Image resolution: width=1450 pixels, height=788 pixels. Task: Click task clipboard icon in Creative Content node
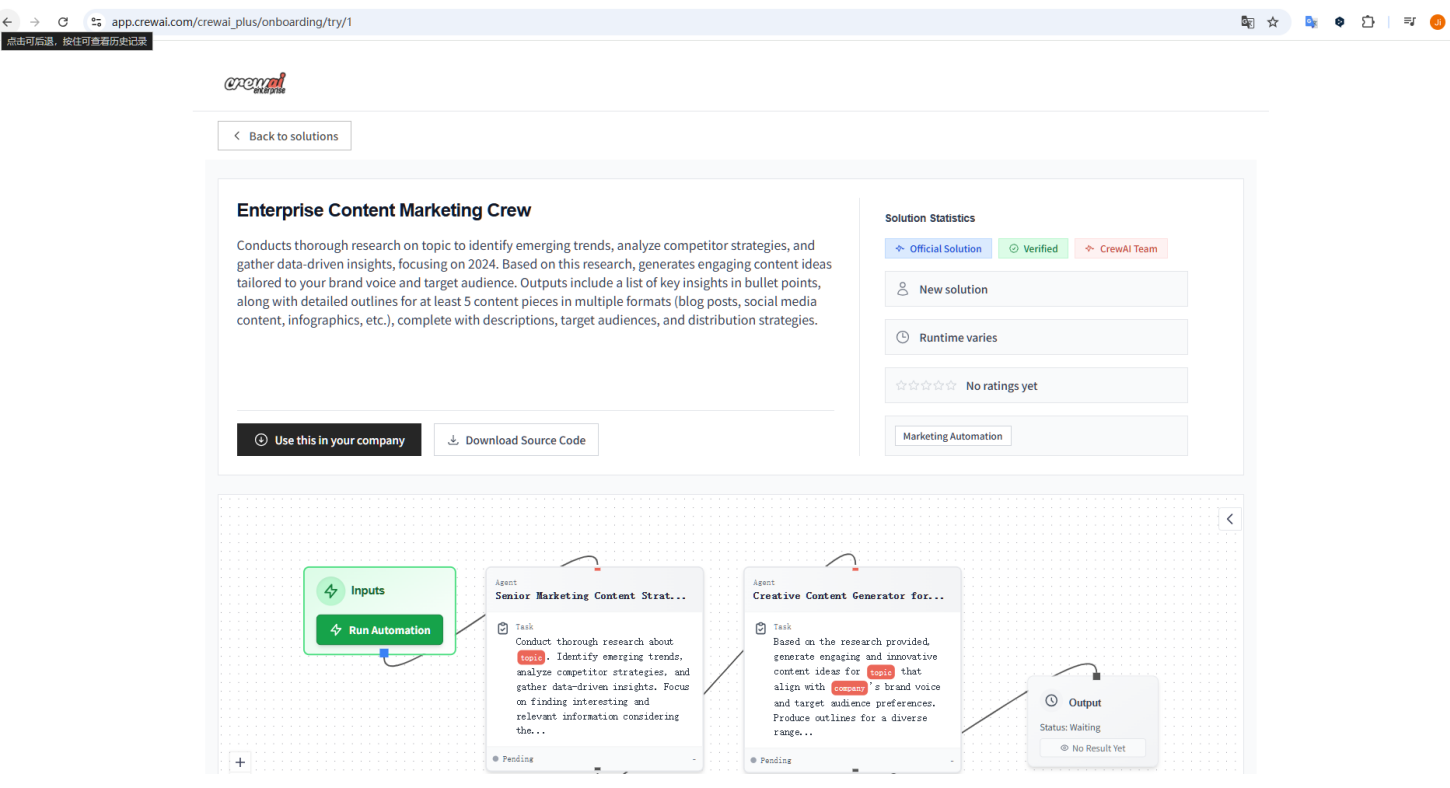click(x=761, y=629)
